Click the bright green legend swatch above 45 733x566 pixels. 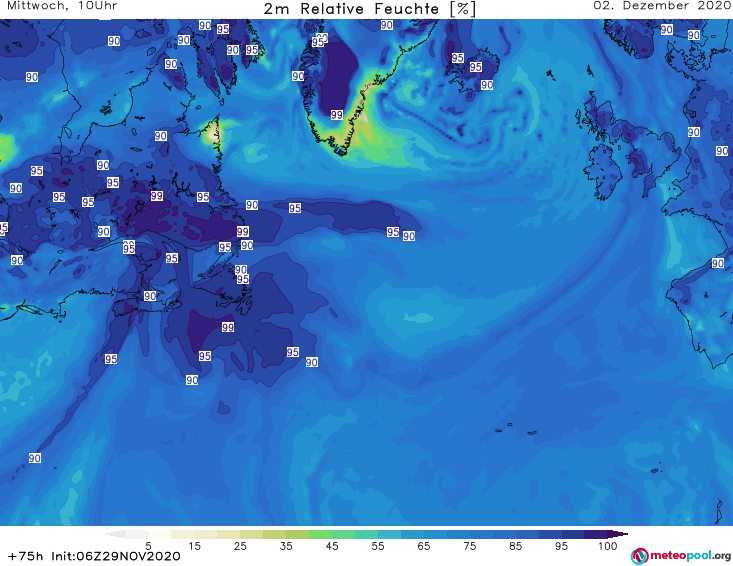click(x=320, y=534)
